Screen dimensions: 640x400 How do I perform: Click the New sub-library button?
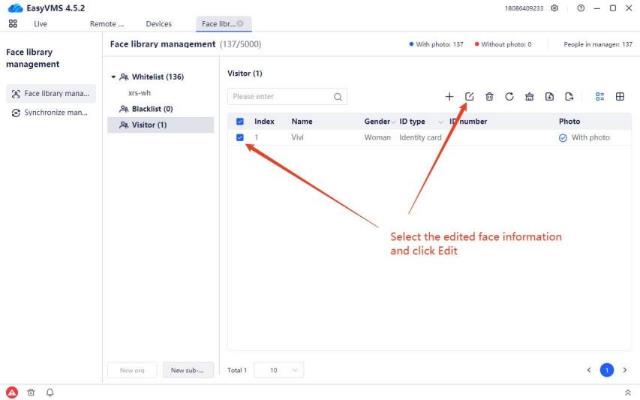188,370
